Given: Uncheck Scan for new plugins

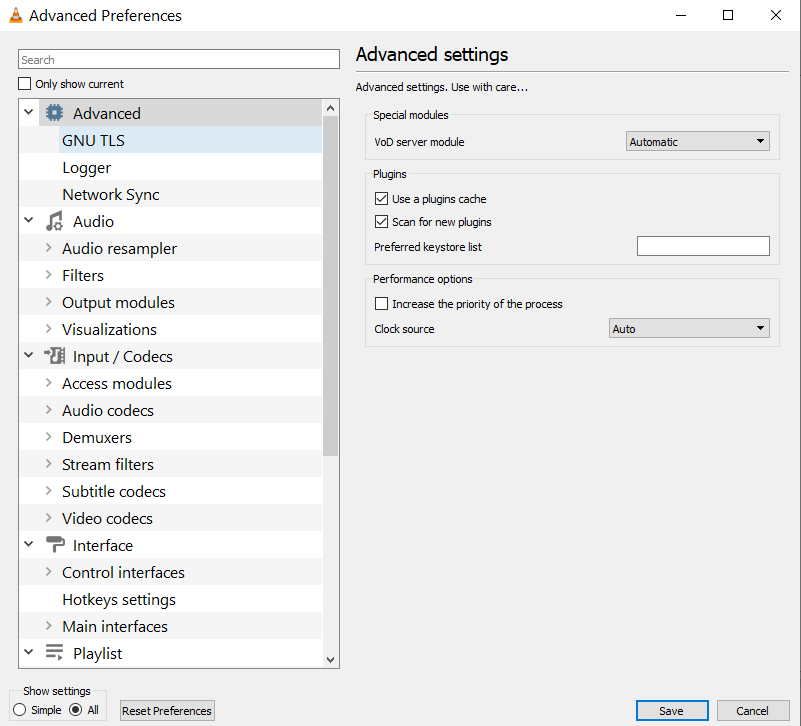Looking at the screenshot, I should (x=381, y=221).
